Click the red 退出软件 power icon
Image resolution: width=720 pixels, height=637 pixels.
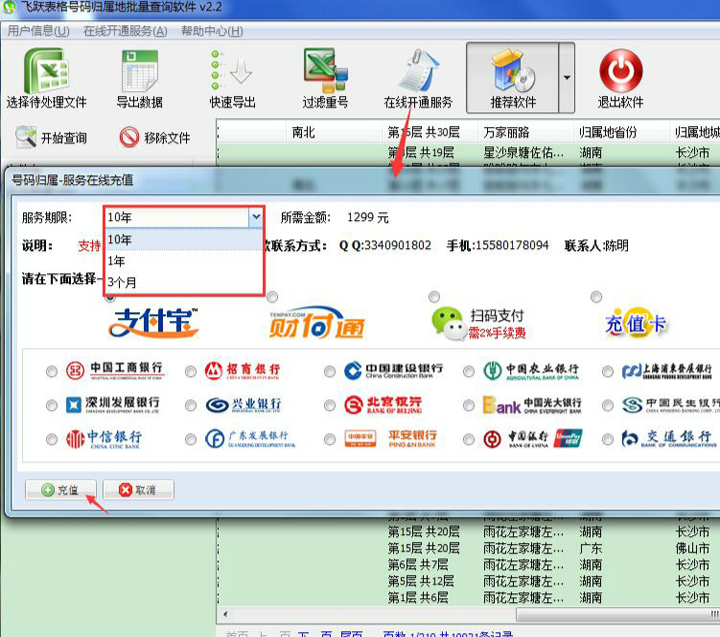(621, 71)
